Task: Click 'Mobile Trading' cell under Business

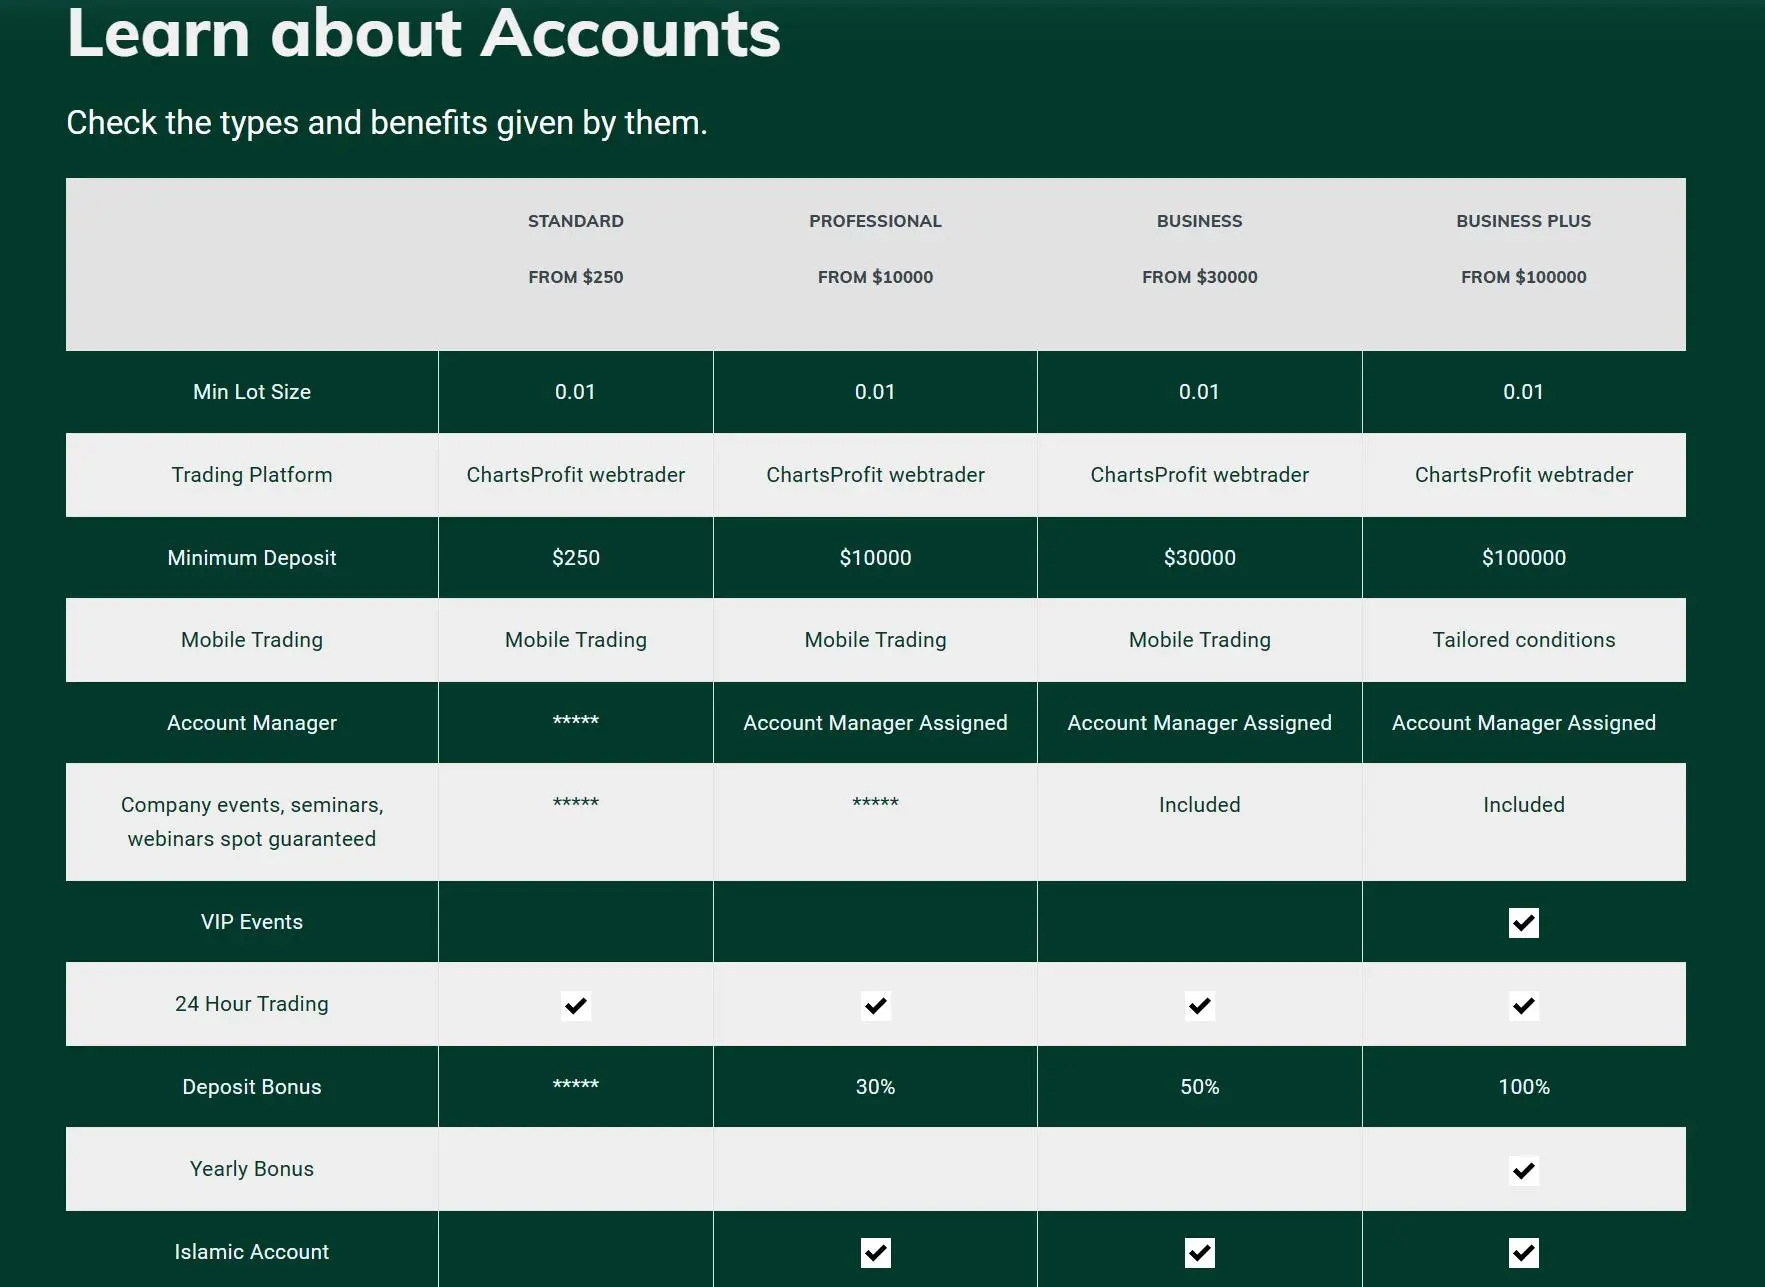Action: pyautogui.click(x=1199, y=640)
